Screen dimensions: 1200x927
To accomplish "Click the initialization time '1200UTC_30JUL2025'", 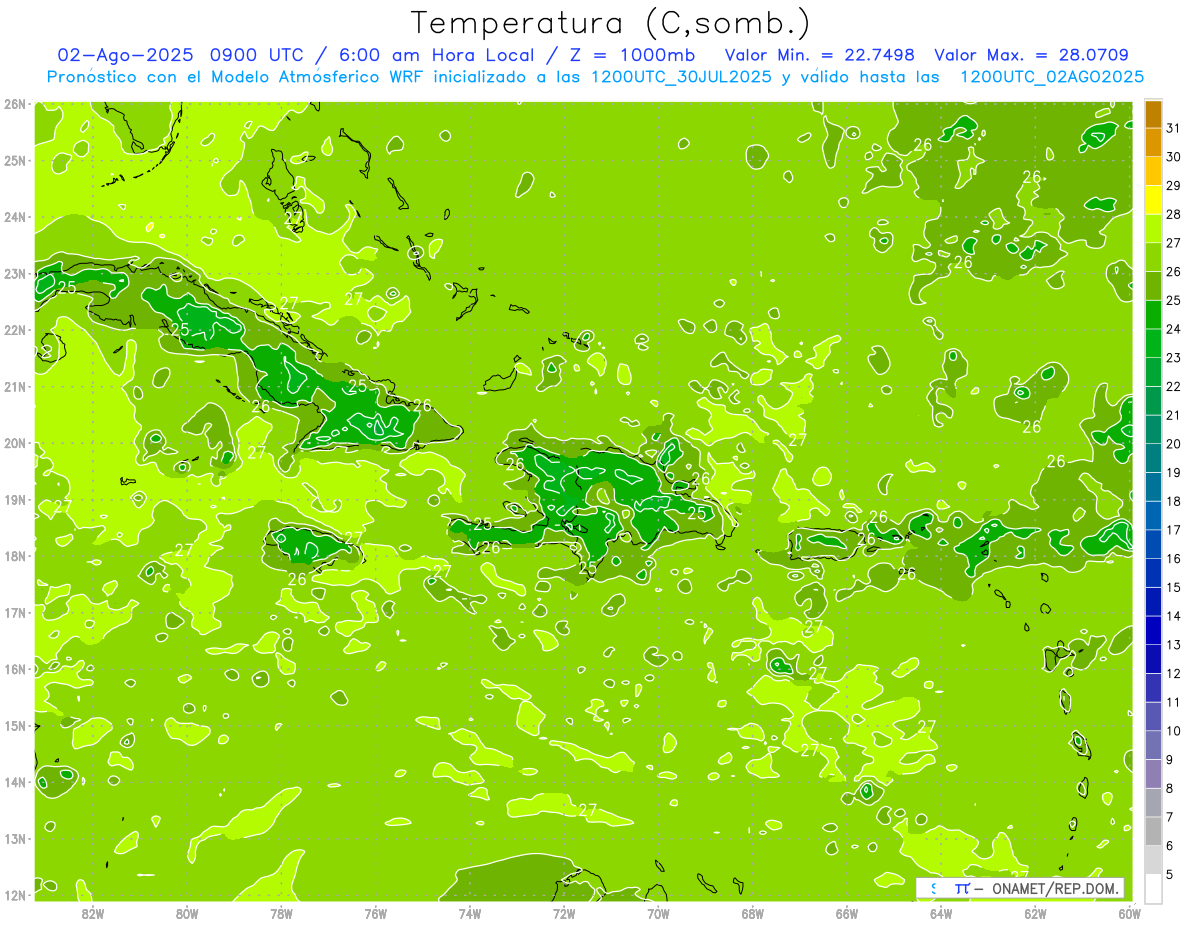I will pyautogui.click(x=681, y=76).
